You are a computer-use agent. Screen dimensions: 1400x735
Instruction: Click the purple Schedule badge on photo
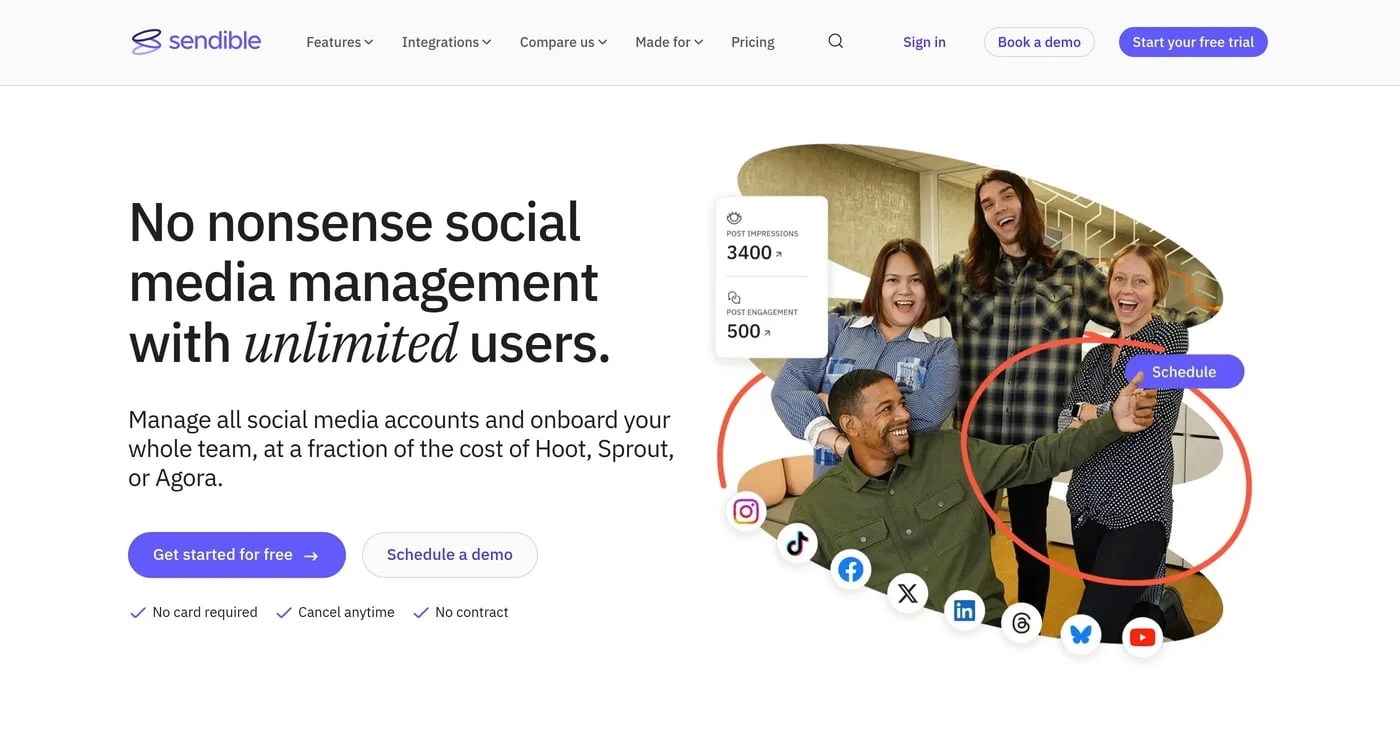[x=1184, y=372]
